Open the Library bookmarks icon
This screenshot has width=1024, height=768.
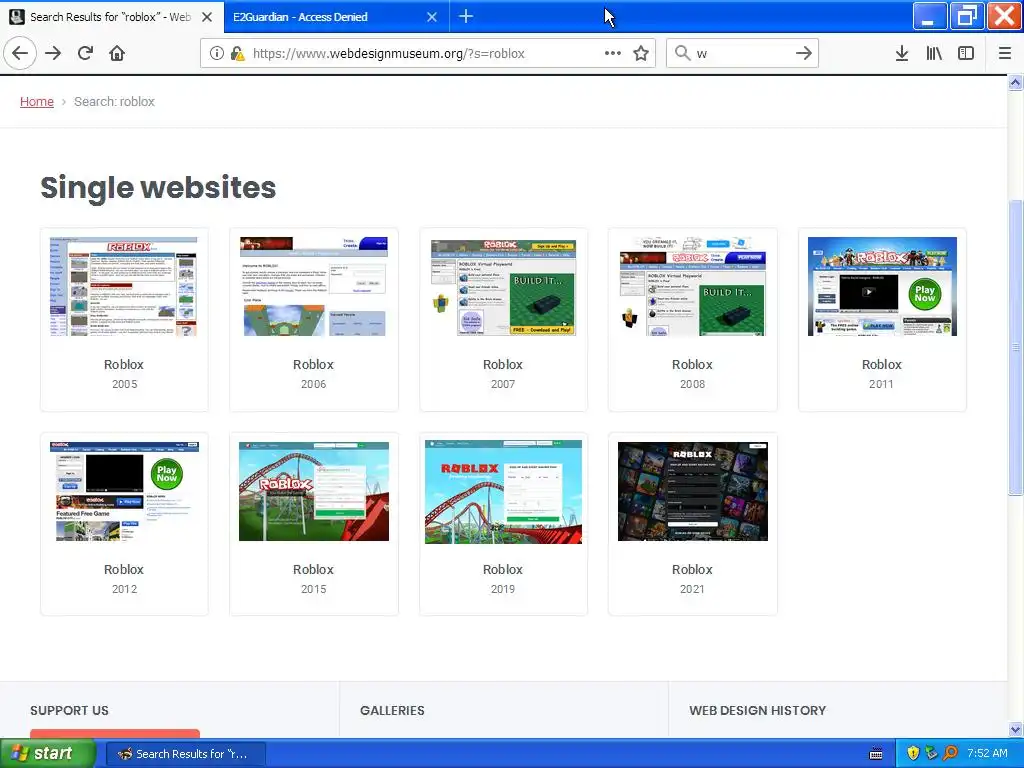click(934, 53)
